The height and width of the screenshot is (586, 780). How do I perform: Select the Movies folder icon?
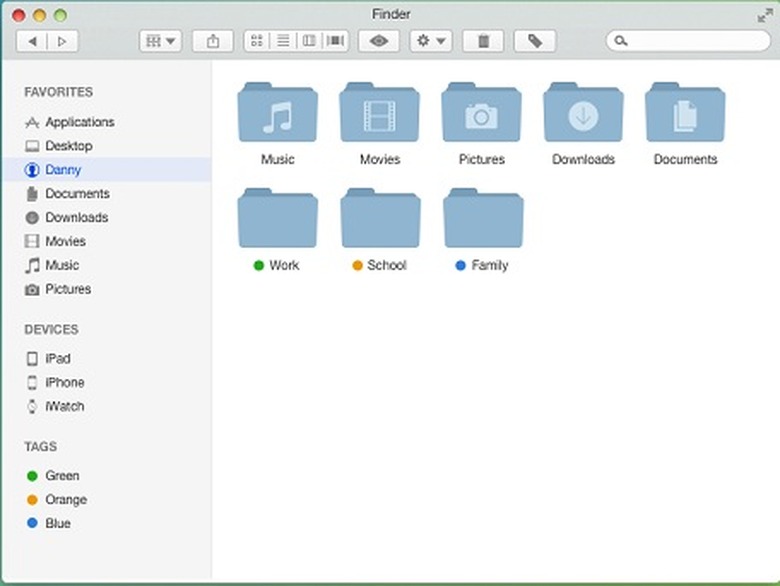coord(380,112)
